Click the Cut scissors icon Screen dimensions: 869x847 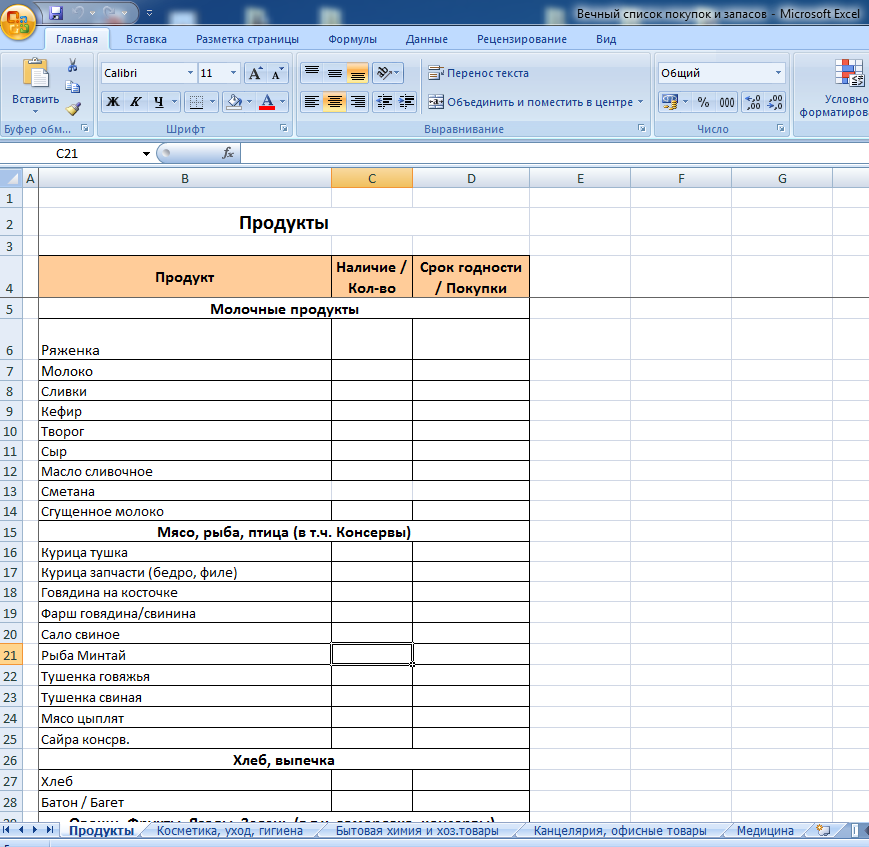(x=73, y=65)
